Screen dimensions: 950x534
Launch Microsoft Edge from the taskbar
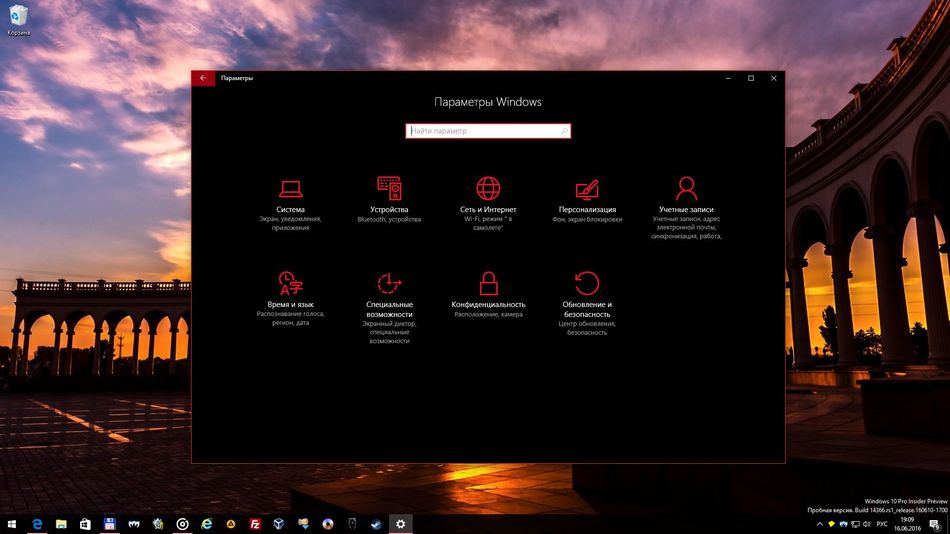37,524
